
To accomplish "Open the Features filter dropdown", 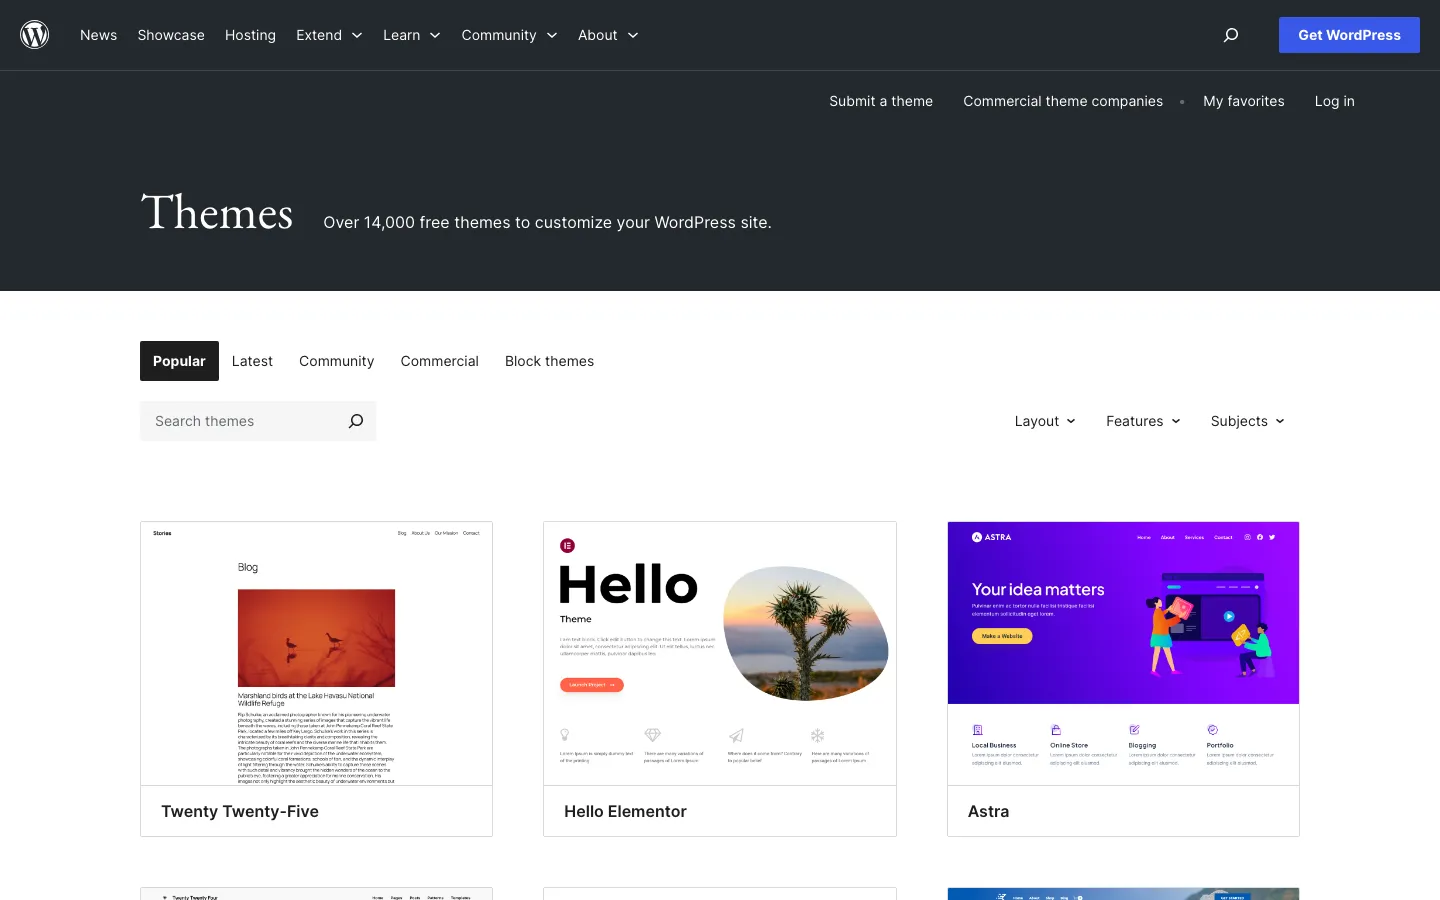I will (1143, 421).
